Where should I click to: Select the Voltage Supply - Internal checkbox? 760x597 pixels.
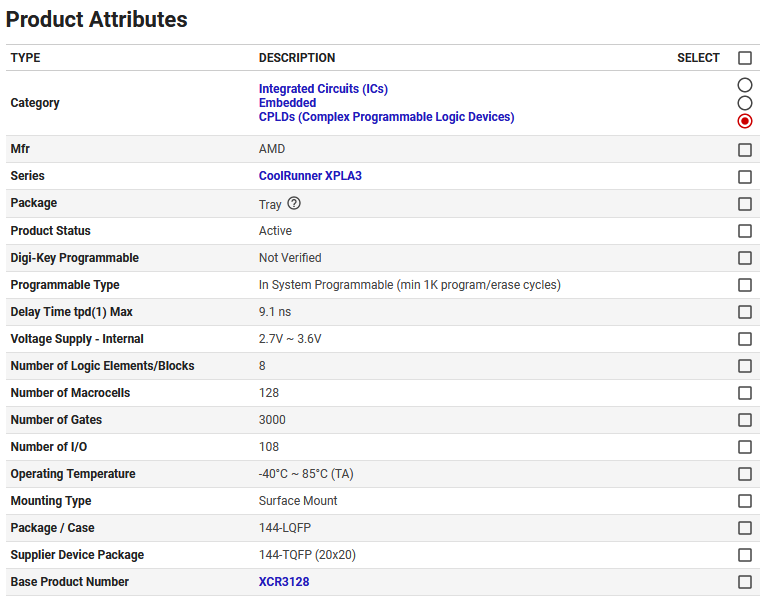(744, 339)
